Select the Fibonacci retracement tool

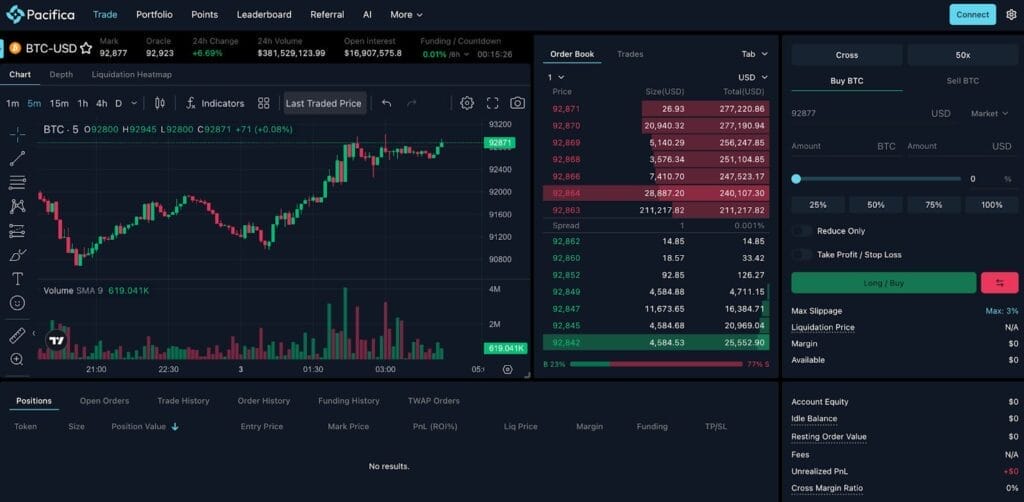click(x=18, y=182)
